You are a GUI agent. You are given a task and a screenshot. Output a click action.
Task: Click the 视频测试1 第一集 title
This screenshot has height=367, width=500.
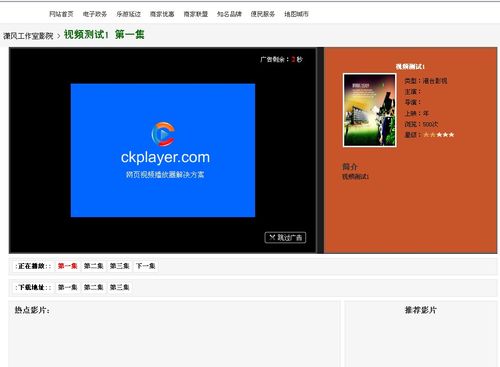tap(104, 34)
